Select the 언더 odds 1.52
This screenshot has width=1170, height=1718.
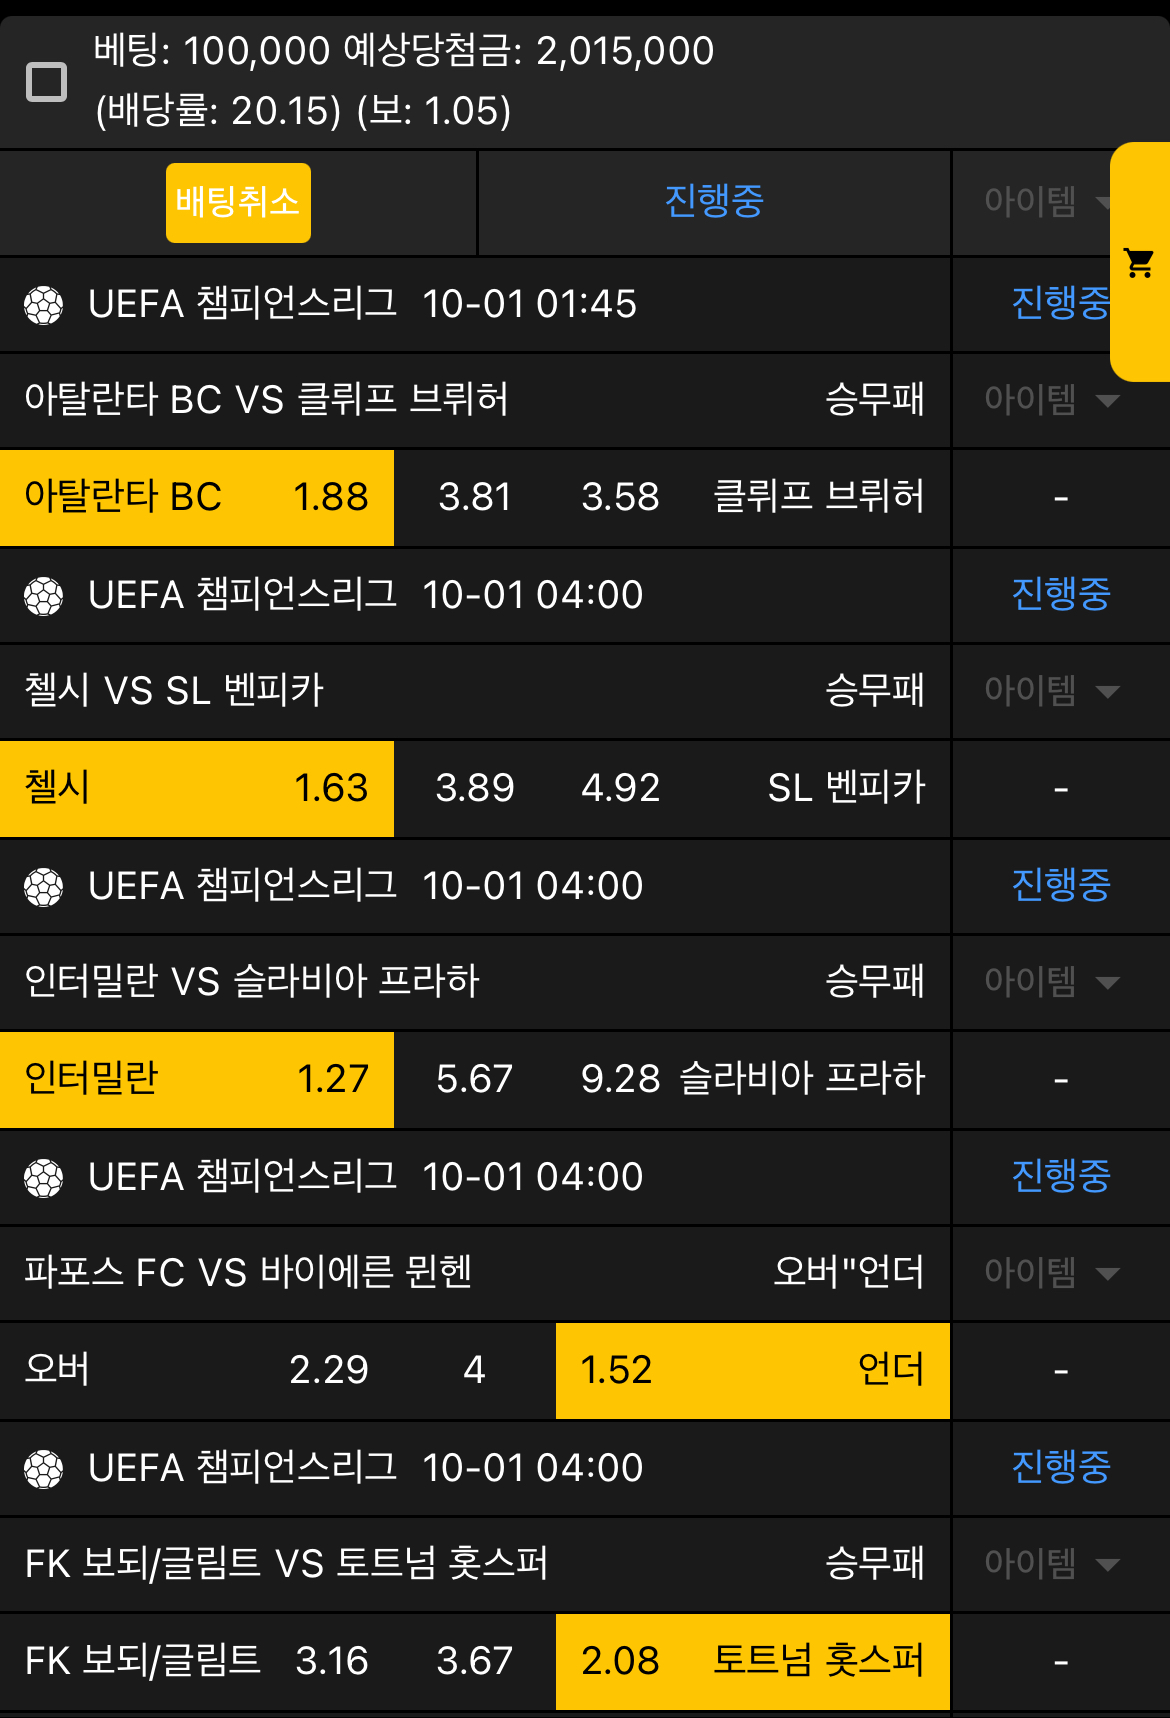click(x=751, y=1371)
